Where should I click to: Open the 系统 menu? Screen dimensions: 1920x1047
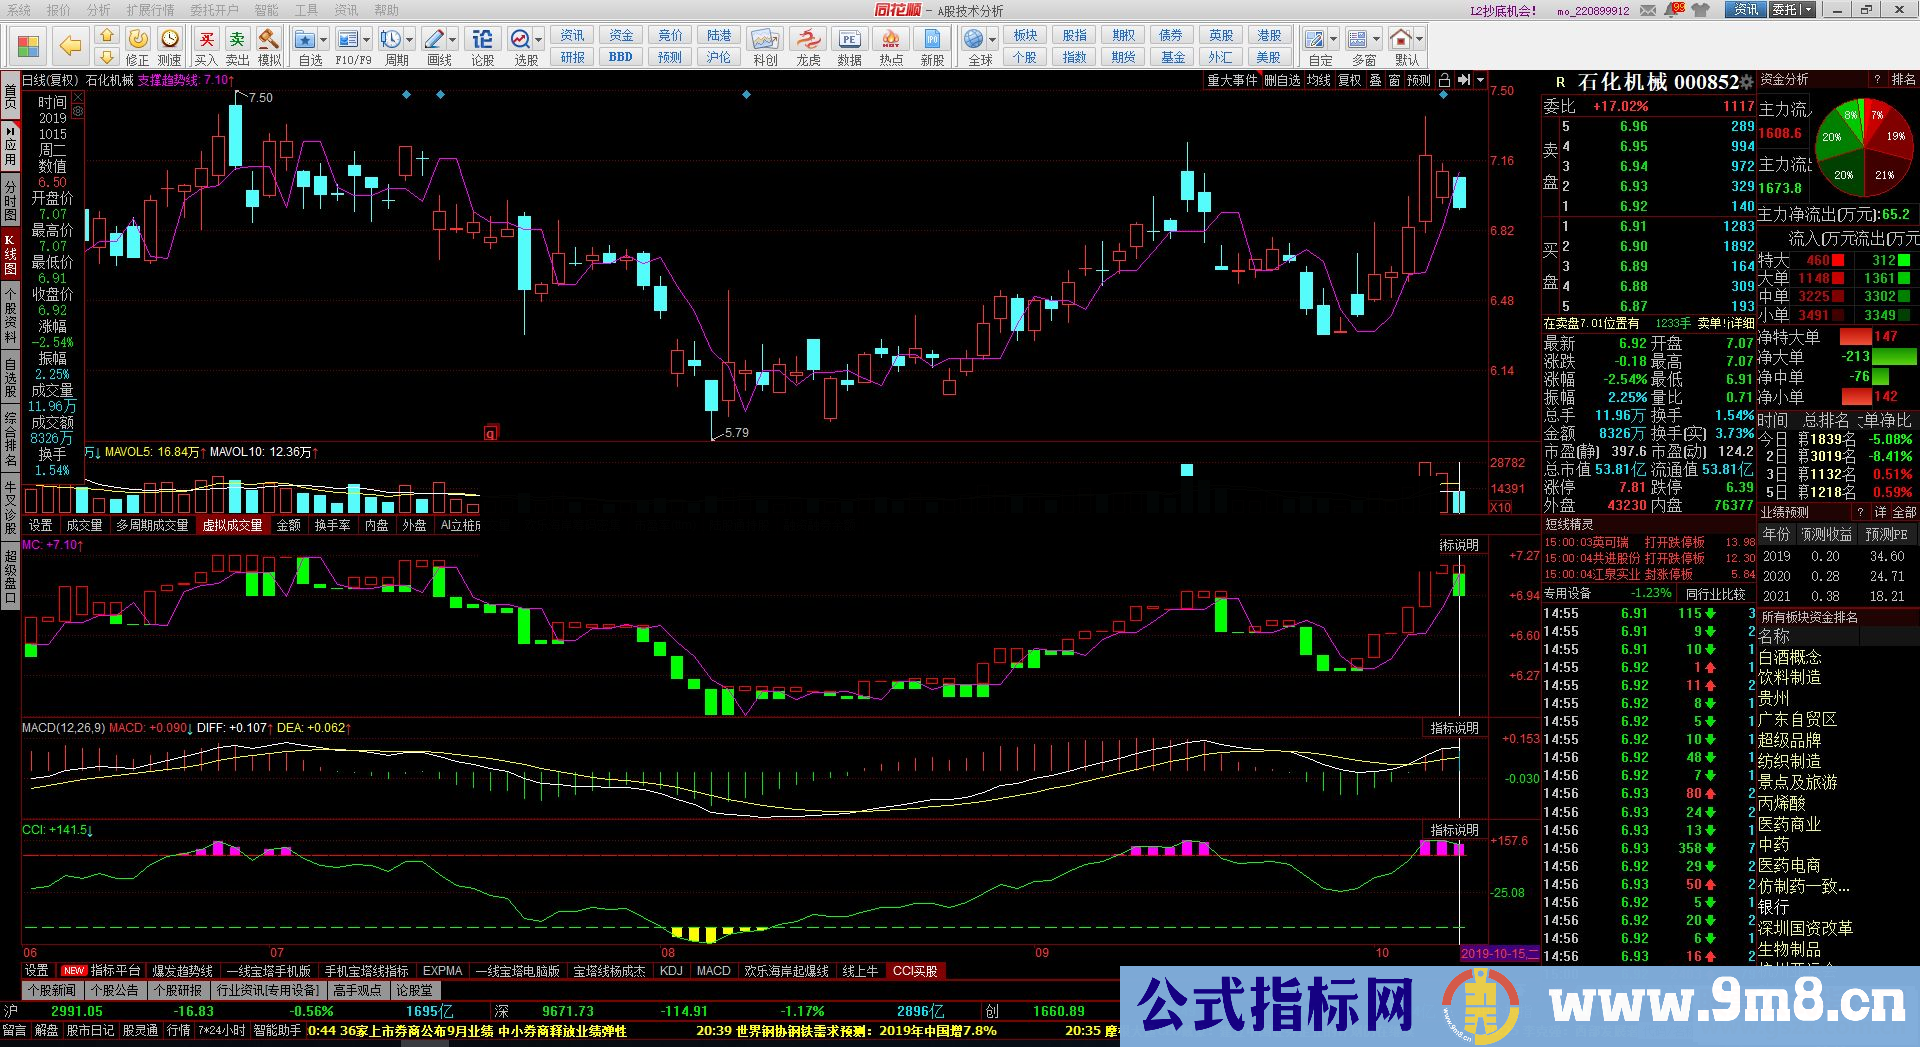tap(18, 10)
